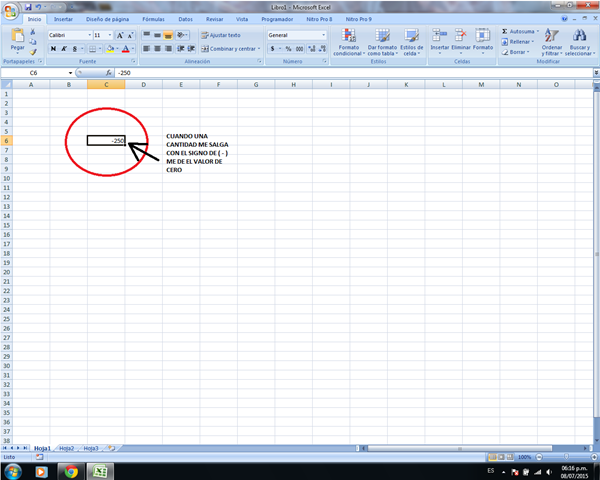Open the font color dropdown arrow
Screen dimensions: 600x480
pyautogui.click(x=133, y=49)
